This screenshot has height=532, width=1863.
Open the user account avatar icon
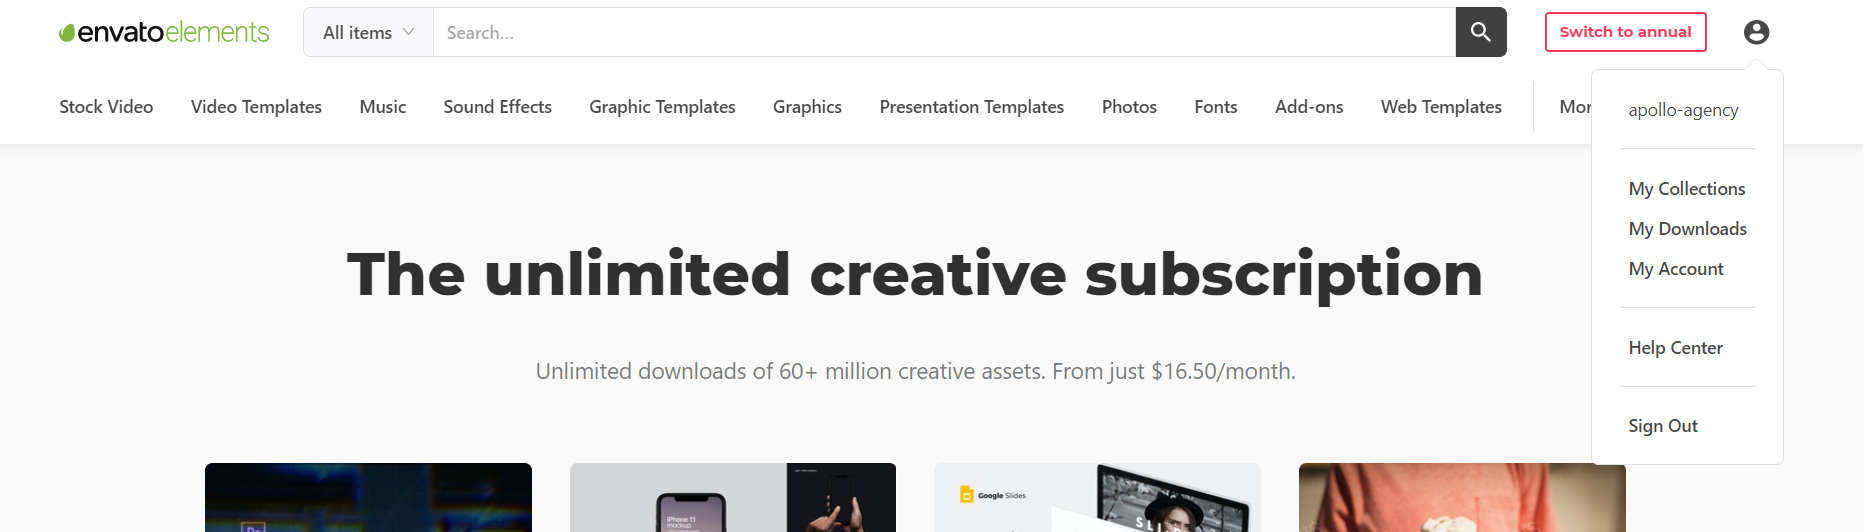(1756, 32)
